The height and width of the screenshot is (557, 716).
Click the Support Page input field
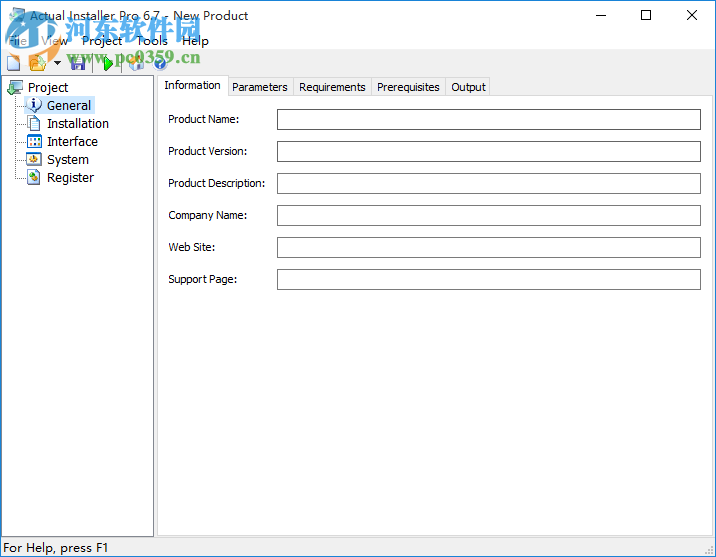489,279
